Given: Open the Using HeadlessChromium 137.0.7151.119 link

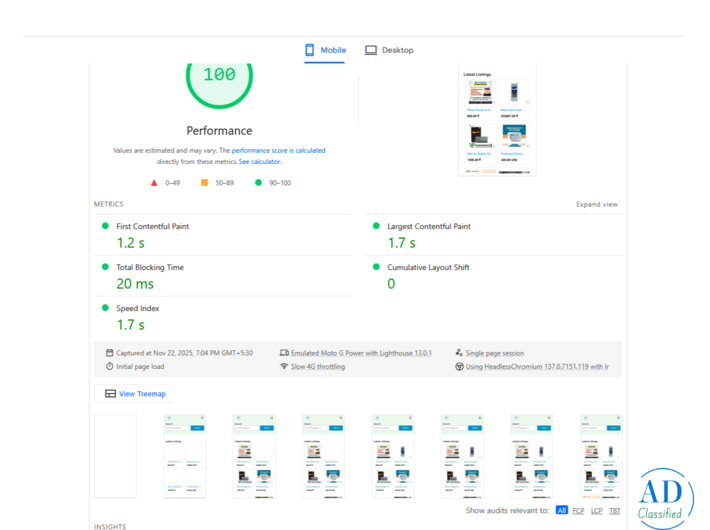Looking at the screenshot, I should pyautogui.click(x=537, y=366).
